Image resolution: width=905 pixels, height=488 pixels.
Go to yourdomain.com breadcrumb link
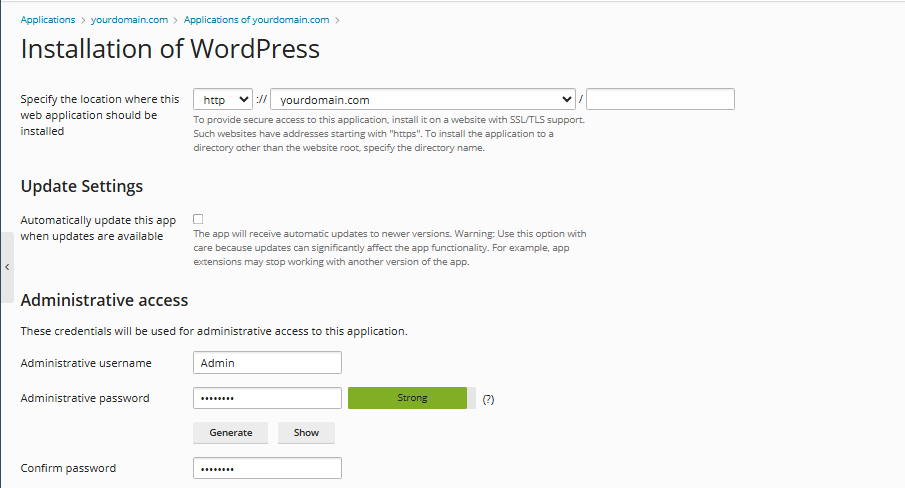(129, 20)
